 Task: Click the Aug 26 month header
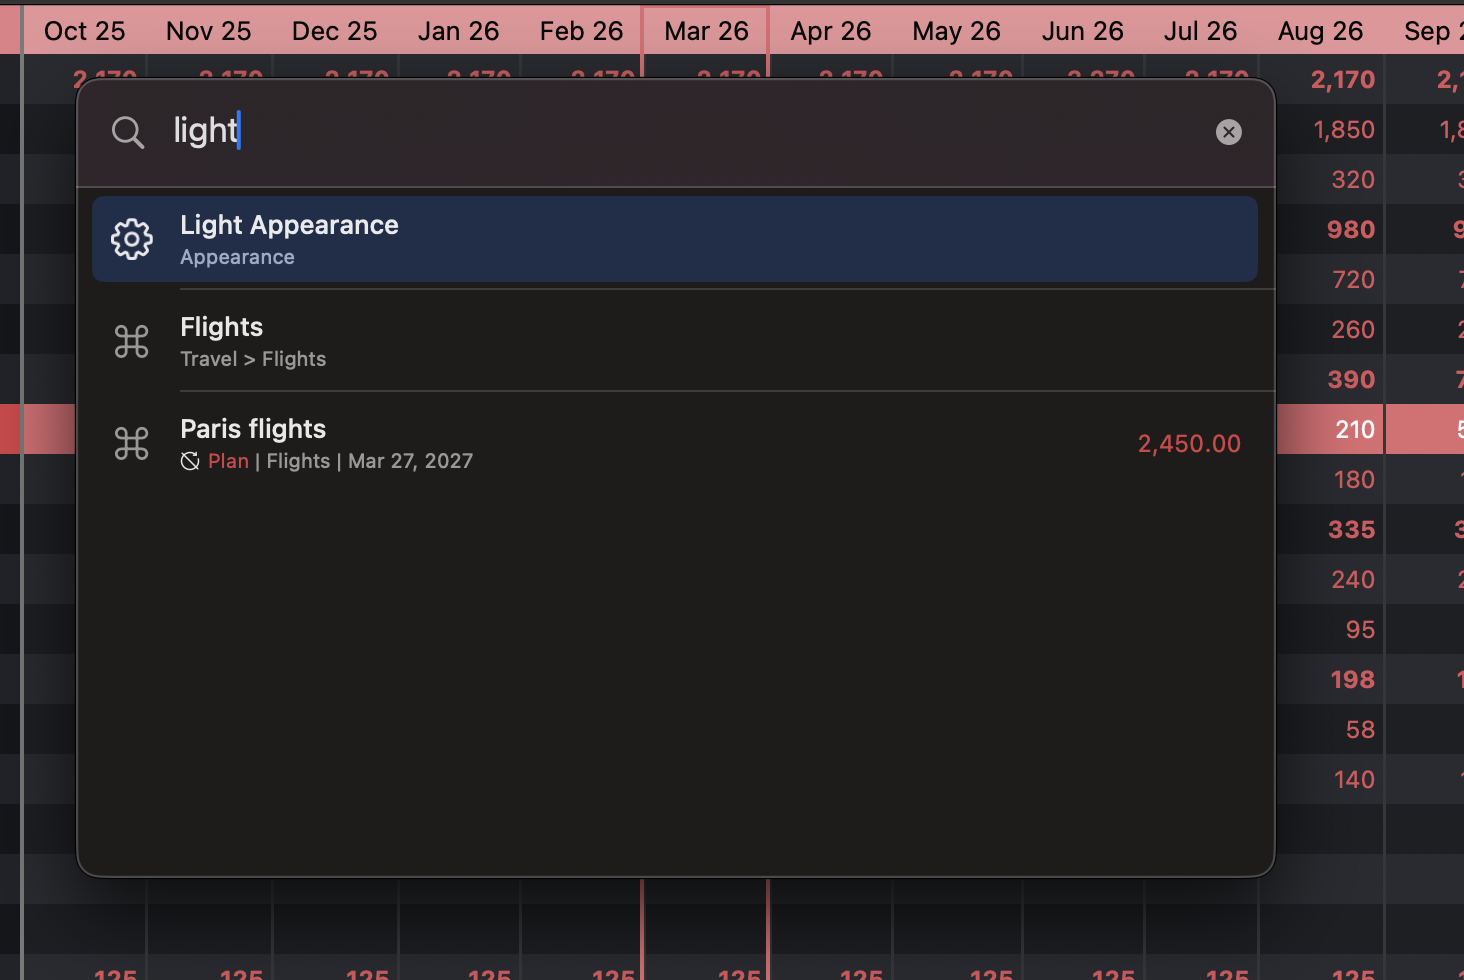coord(1319,31)
